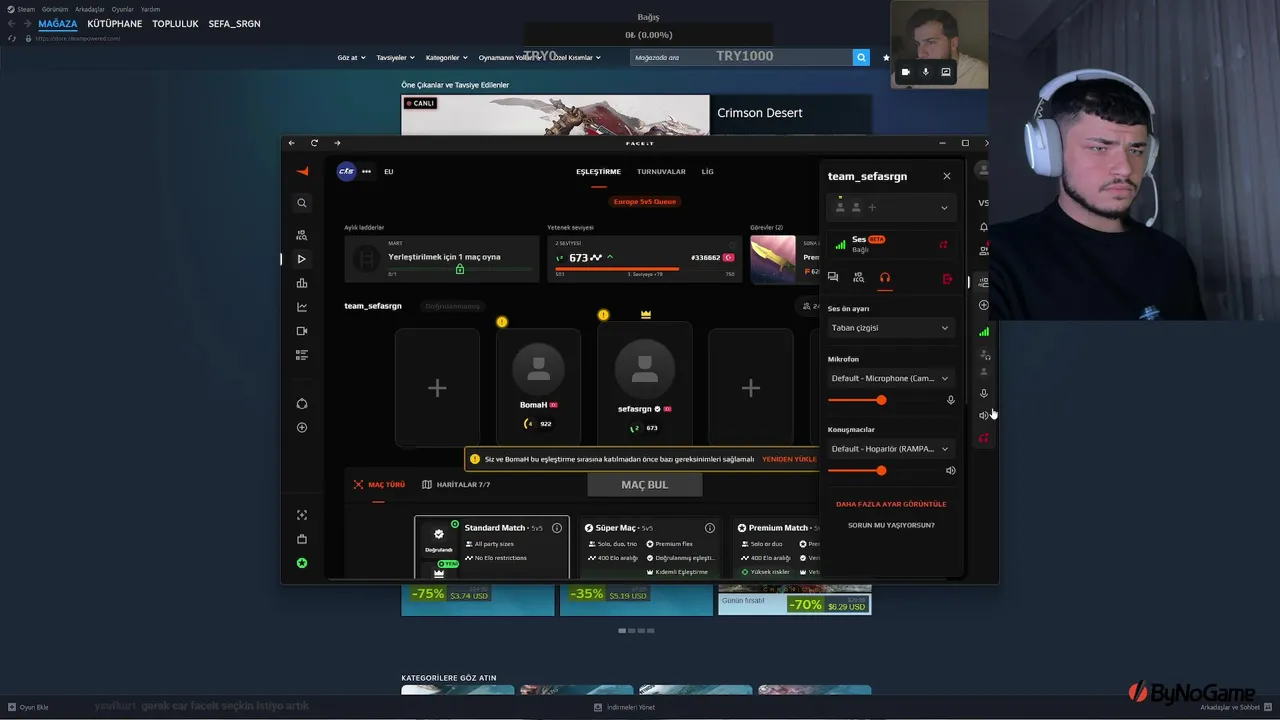This screenshot has height=720, width=1280.
Task: Toggle speaker mute icon beside Konuşmacılar slider
Action: [951, 470]
